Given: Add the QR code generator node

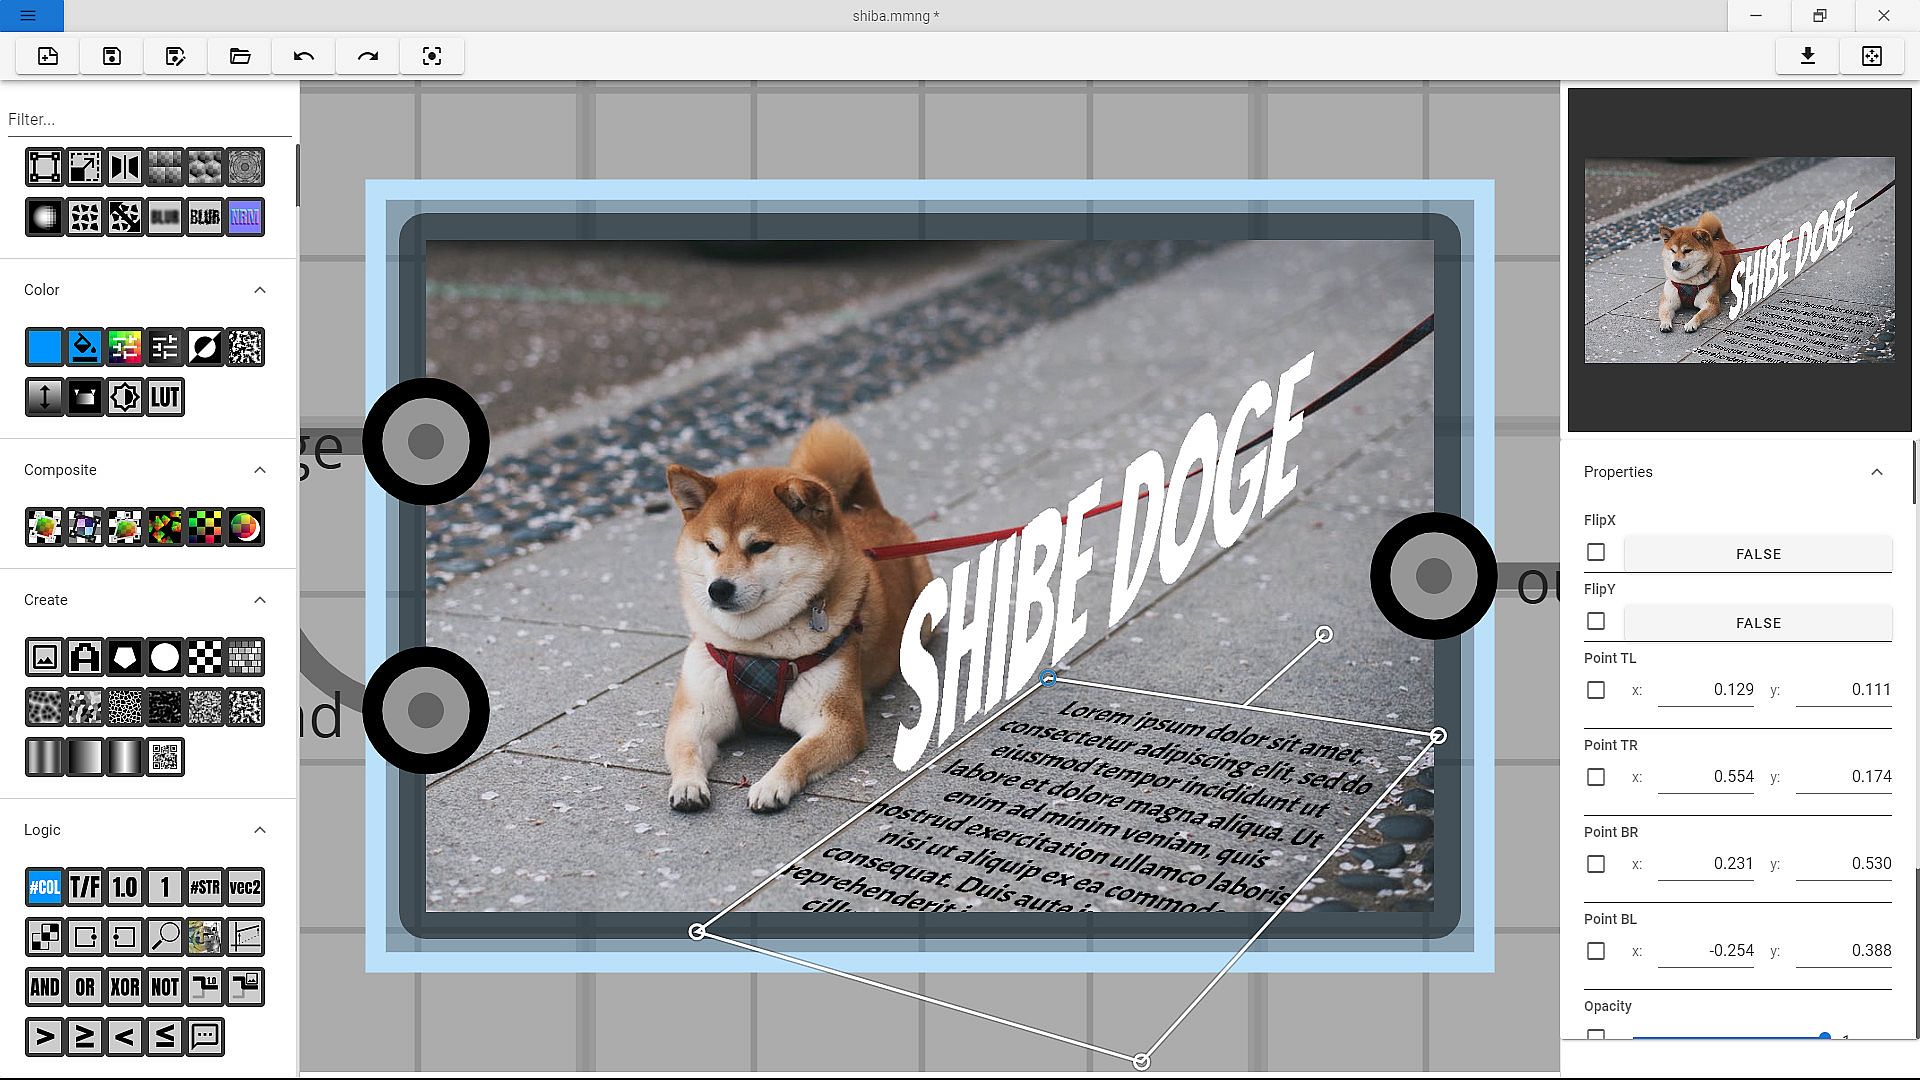Looking at the screenshot, I should 165,757.
